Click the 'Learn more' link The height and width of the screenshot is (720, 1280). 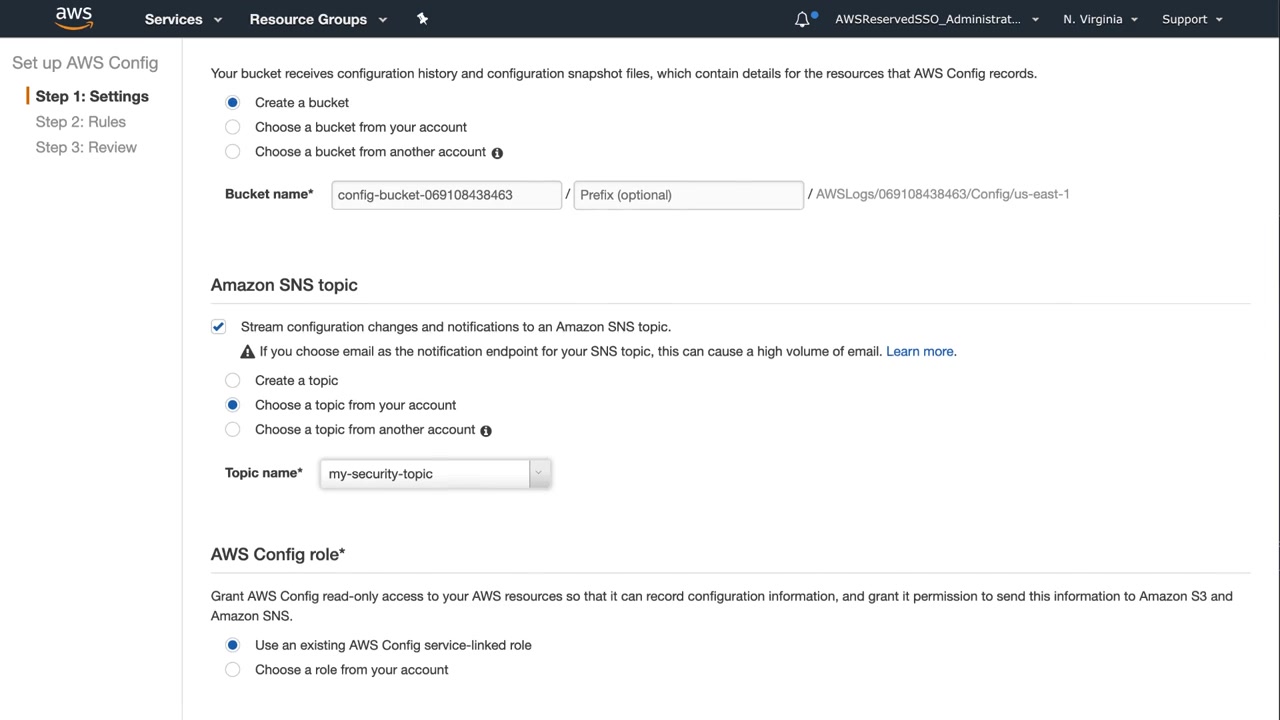920,352
